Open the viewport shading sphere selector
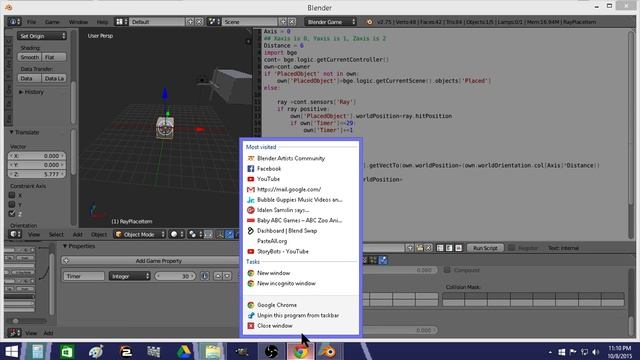Image resolution: width=640 pixels, height=360 pixels. pos(177,234)
